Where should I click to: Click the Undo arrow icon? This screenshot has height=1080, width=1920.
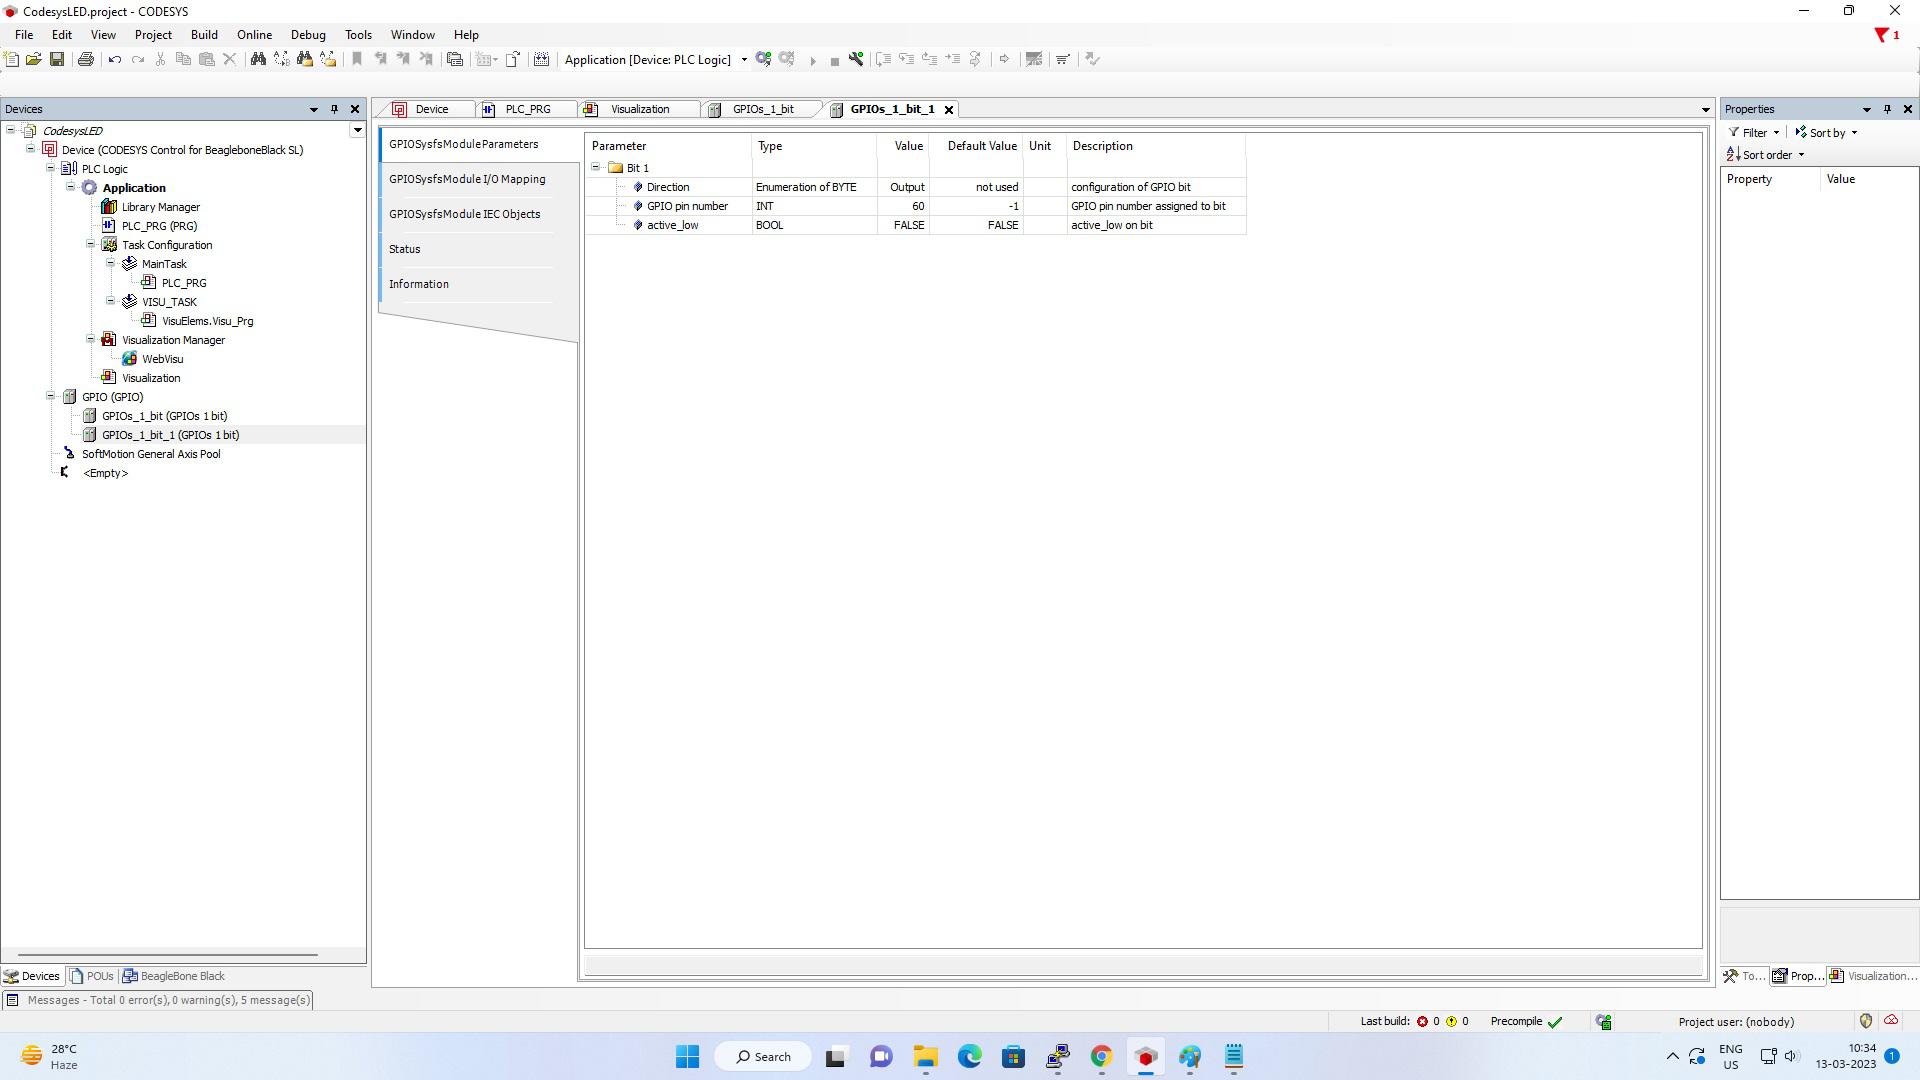(115, 59)
